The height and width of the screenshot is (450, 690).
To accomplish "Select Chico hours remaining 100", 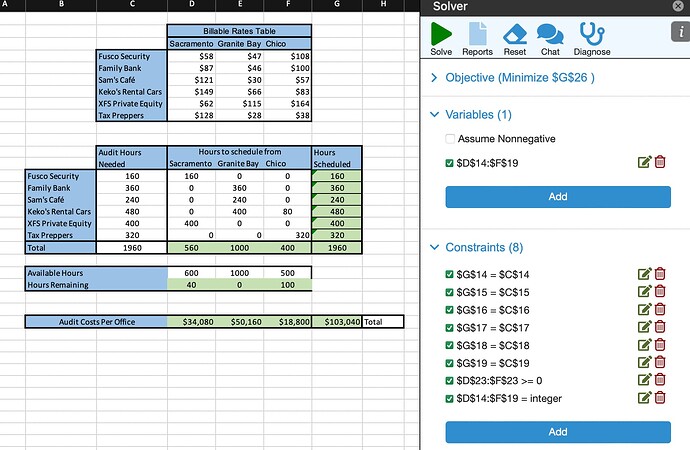I will (288, 285).
